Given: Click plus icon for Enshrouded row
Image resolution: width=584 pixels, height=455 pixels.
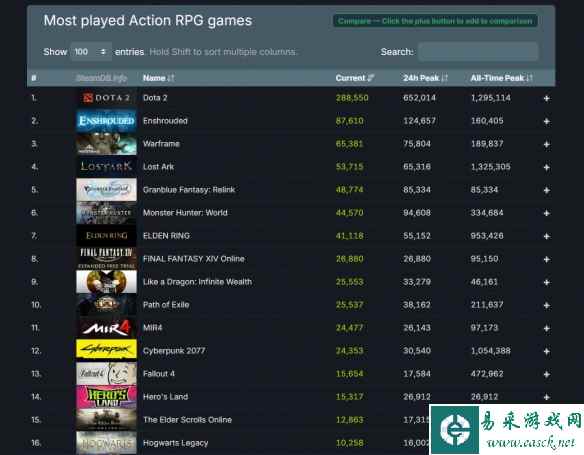Looking at the screenshot, I should (546, 121).
